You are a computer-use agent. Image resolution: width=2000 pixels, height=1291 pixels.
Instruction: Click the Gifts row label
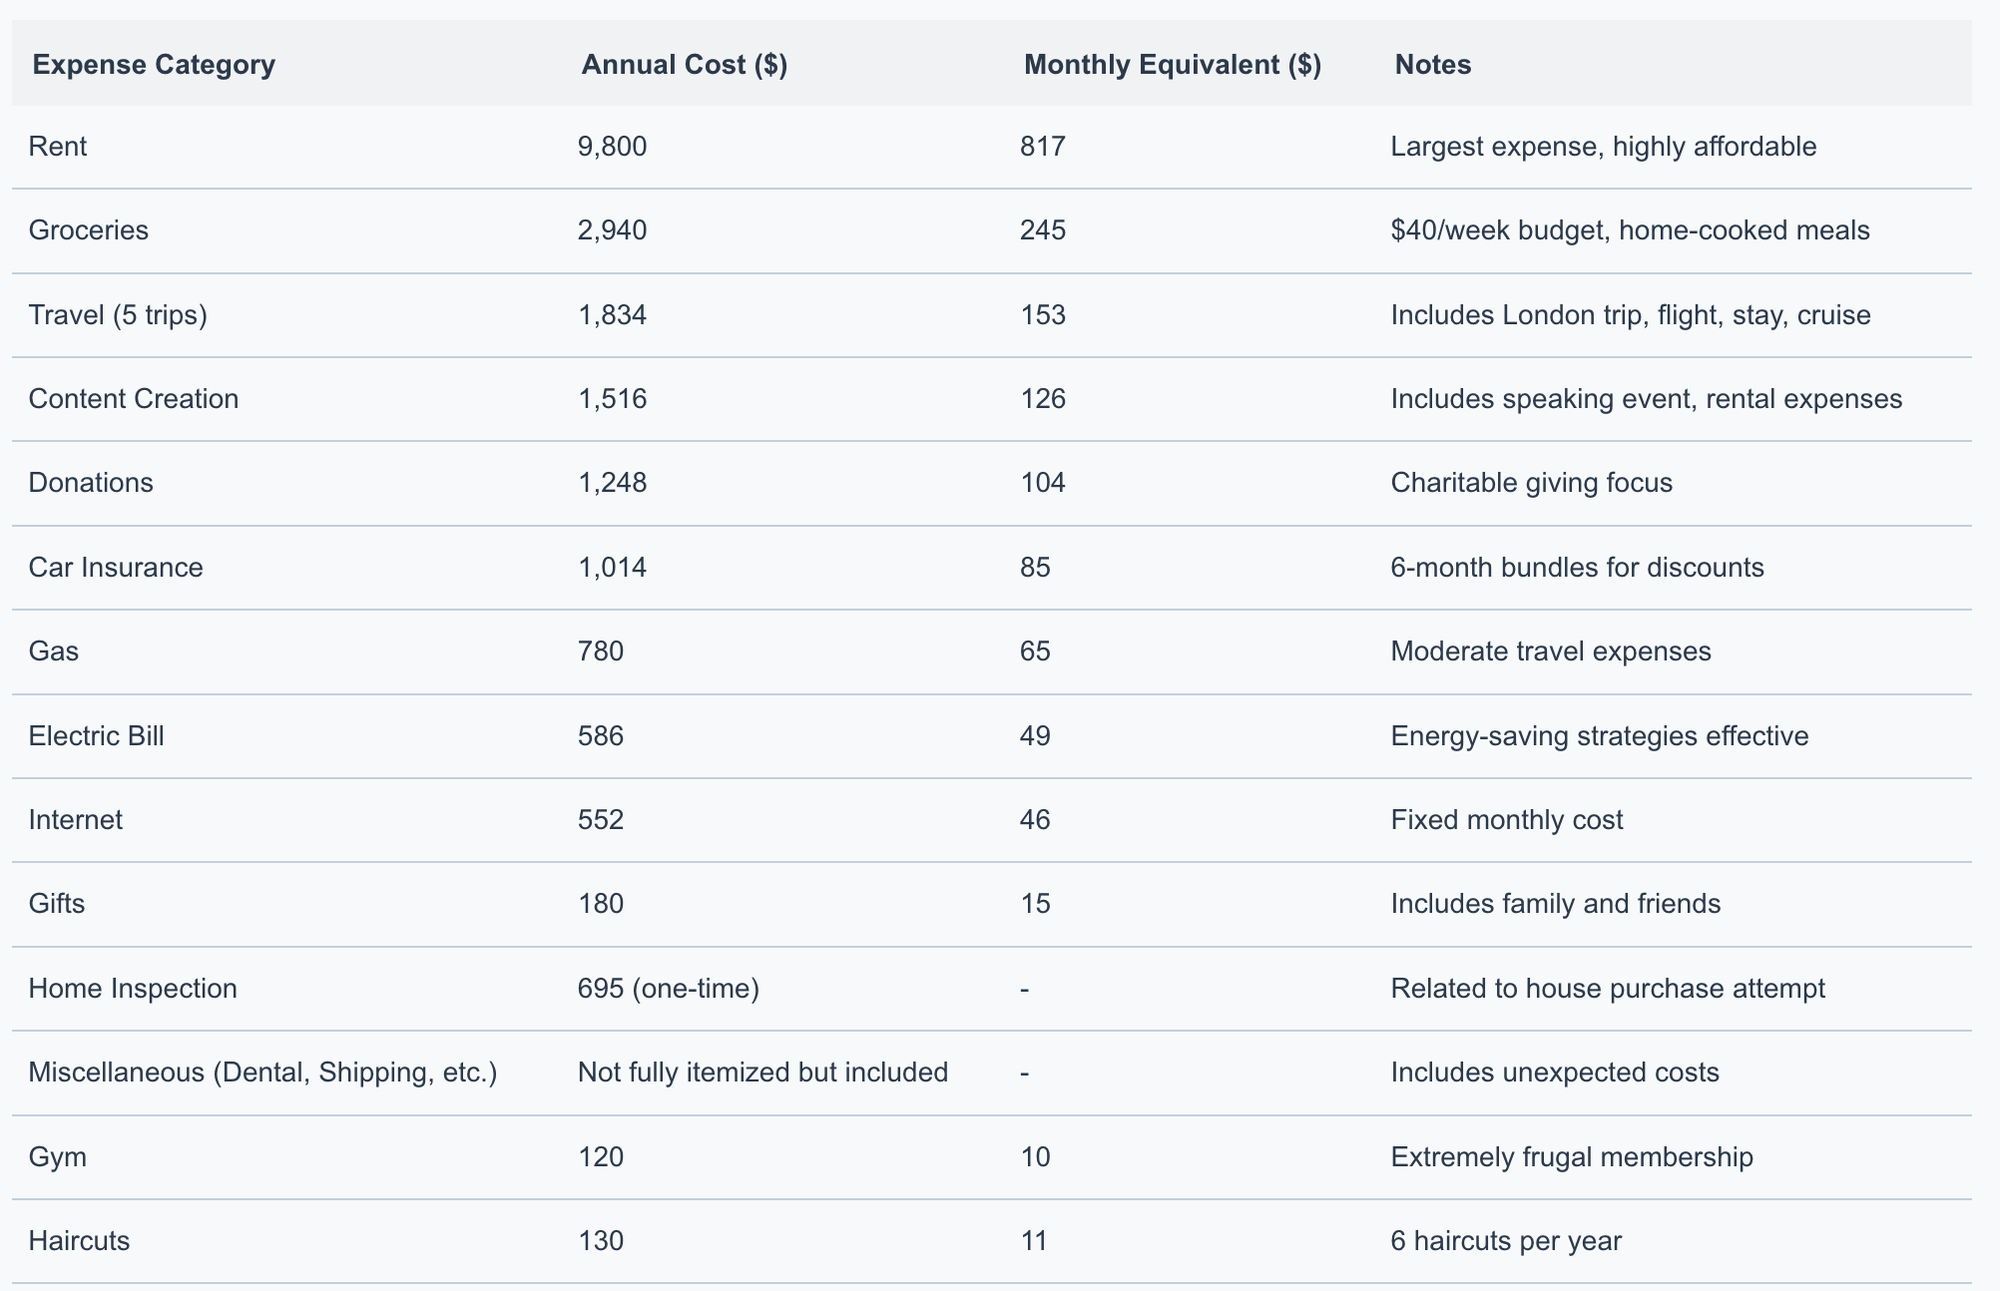pos(57,904)
